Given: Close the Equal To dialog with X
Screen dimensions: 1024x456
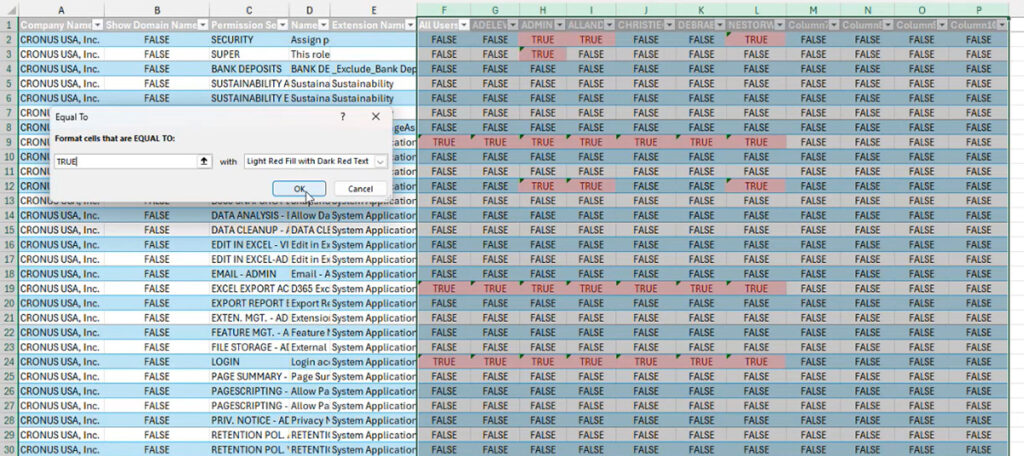Looking at the screenshot, I should [376, 117].
